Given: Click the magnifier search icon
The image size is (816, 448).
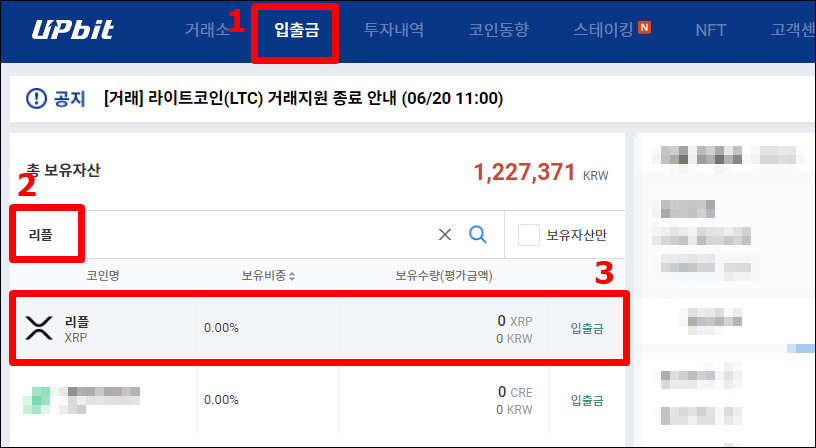Looking at the screenshot, I should [x=478, y=235].
